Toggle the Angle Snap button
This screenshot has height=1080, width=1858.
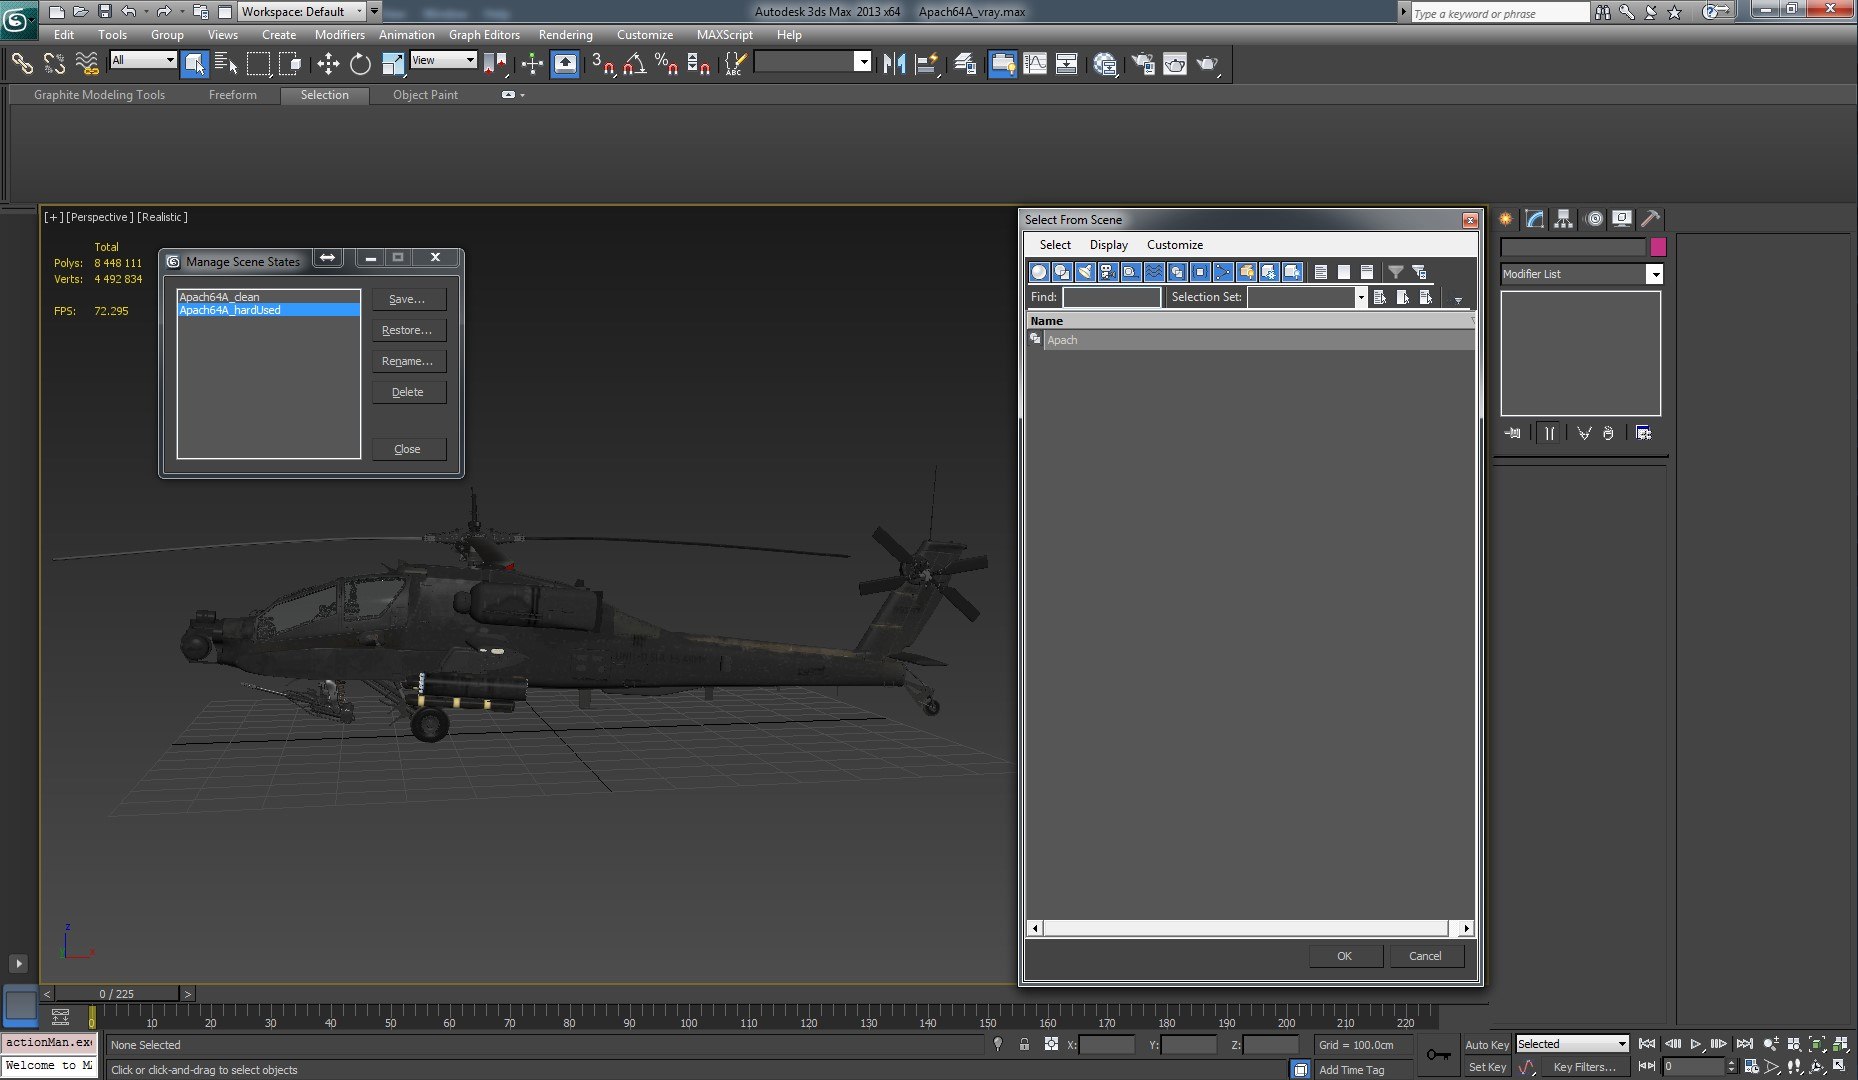coord(634,64)
